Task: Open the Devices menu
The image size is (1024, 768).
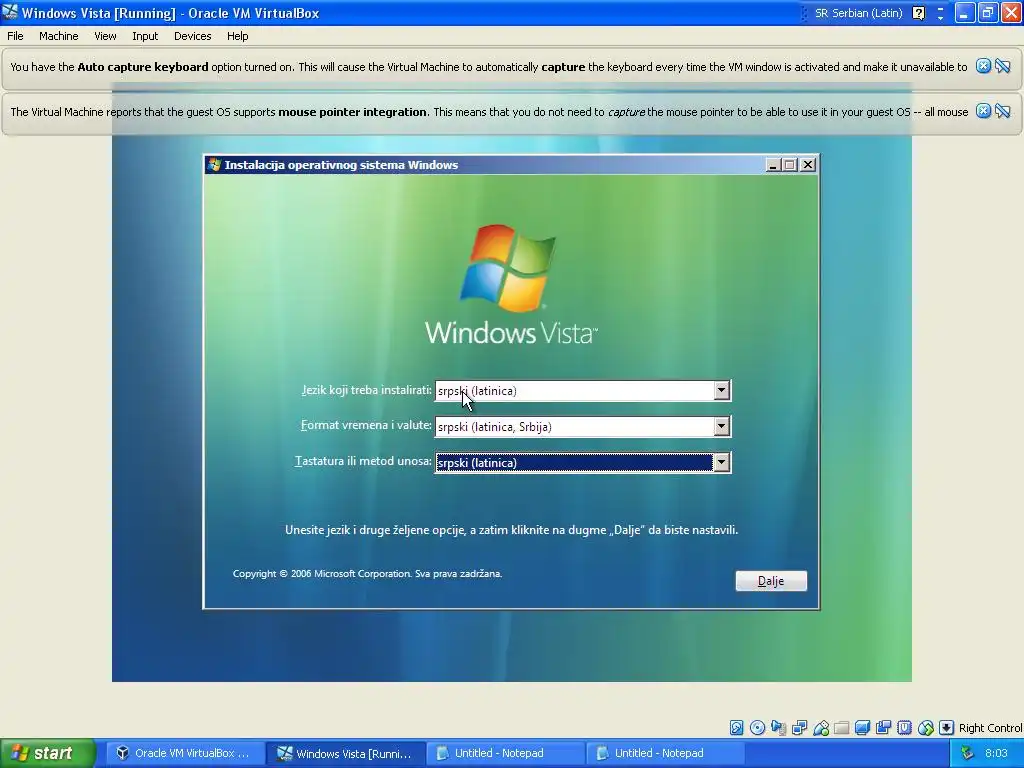Action: tap(193, 36)
